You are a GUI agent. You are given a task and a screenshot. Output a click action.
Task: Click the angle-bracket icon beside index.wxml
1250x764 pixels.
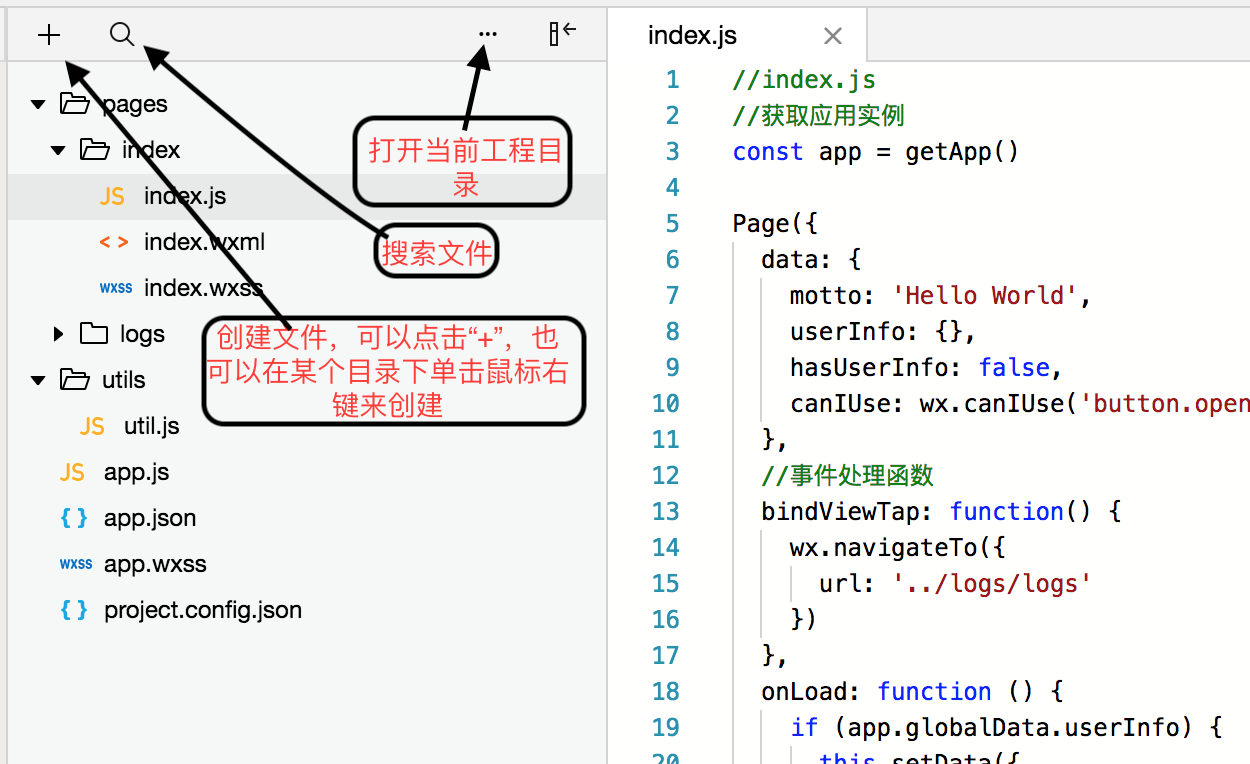(113, 242)
